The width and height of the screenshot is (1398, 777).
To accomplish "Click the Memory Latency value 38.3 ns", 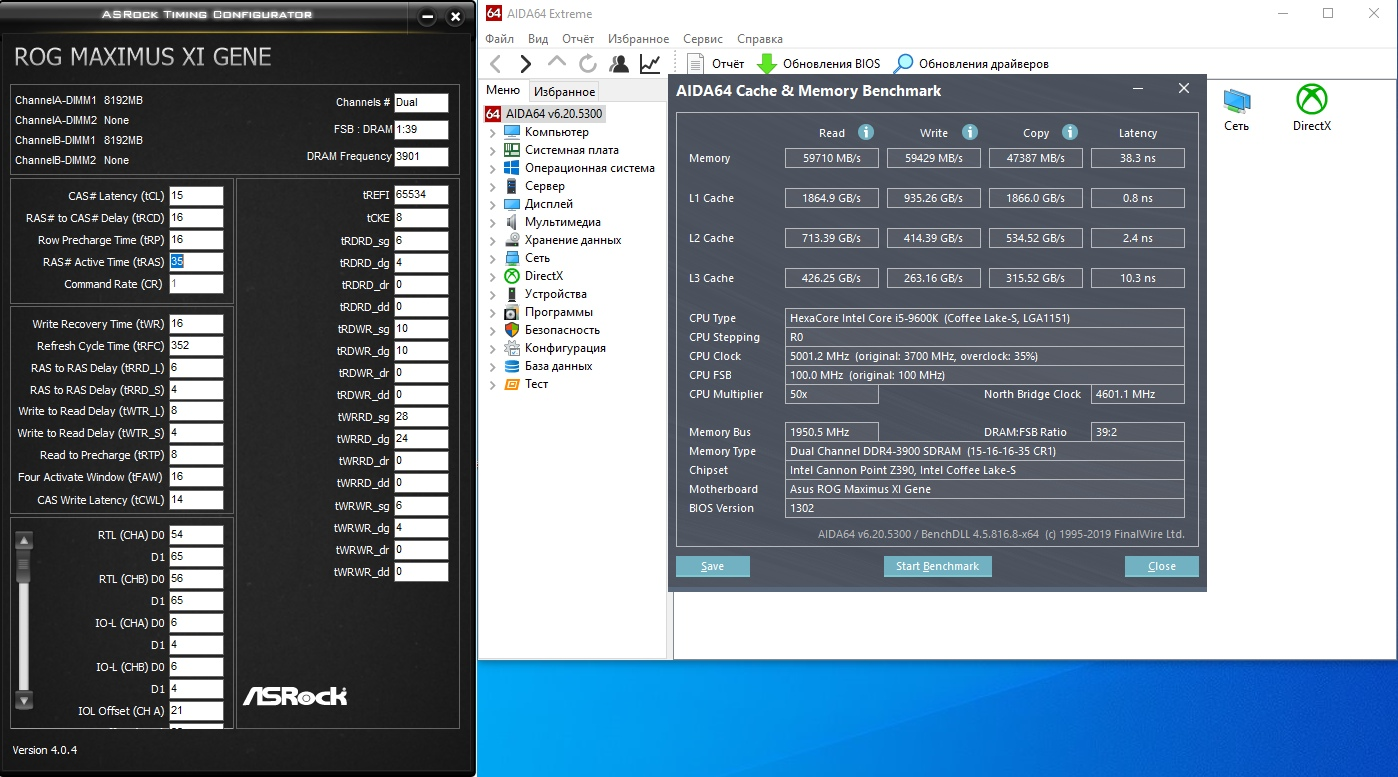I will pyautogui.click(x=1138, y=158).
